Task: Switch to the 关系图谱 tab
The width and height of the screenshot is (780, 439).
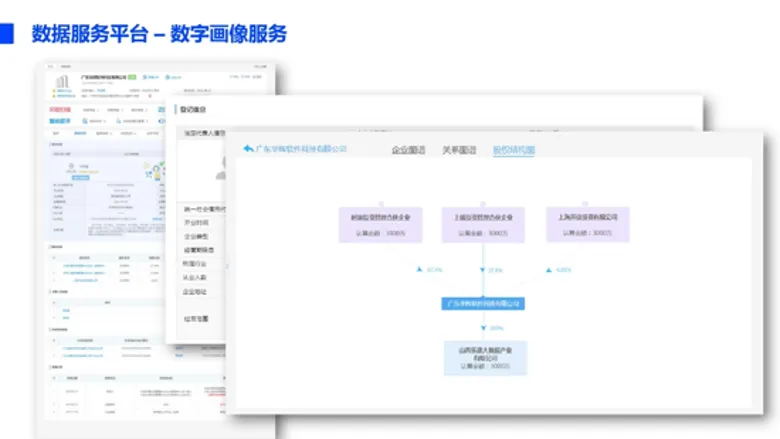Action: point(459,150)
